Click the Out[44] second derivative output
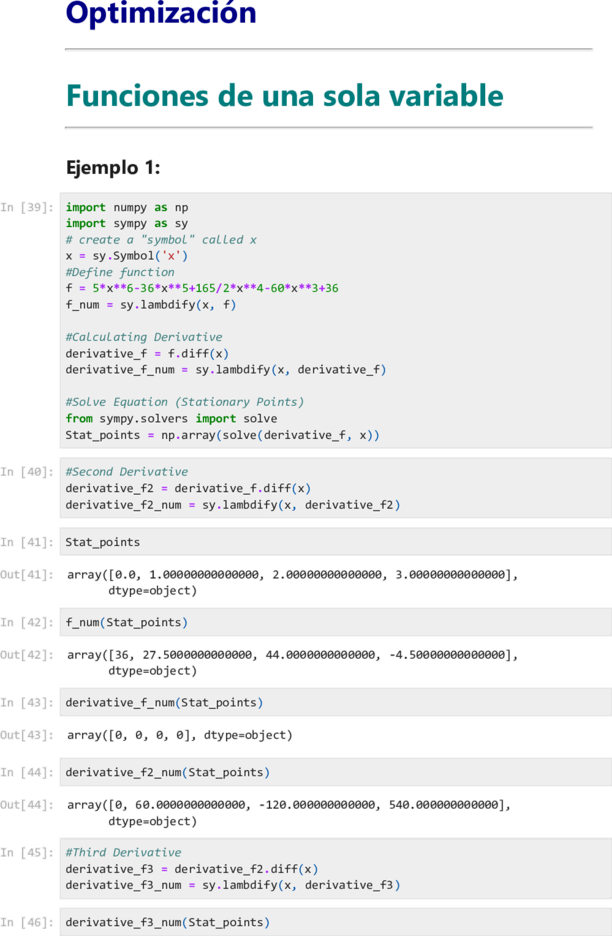612x936 pixels. pos(289,812)
